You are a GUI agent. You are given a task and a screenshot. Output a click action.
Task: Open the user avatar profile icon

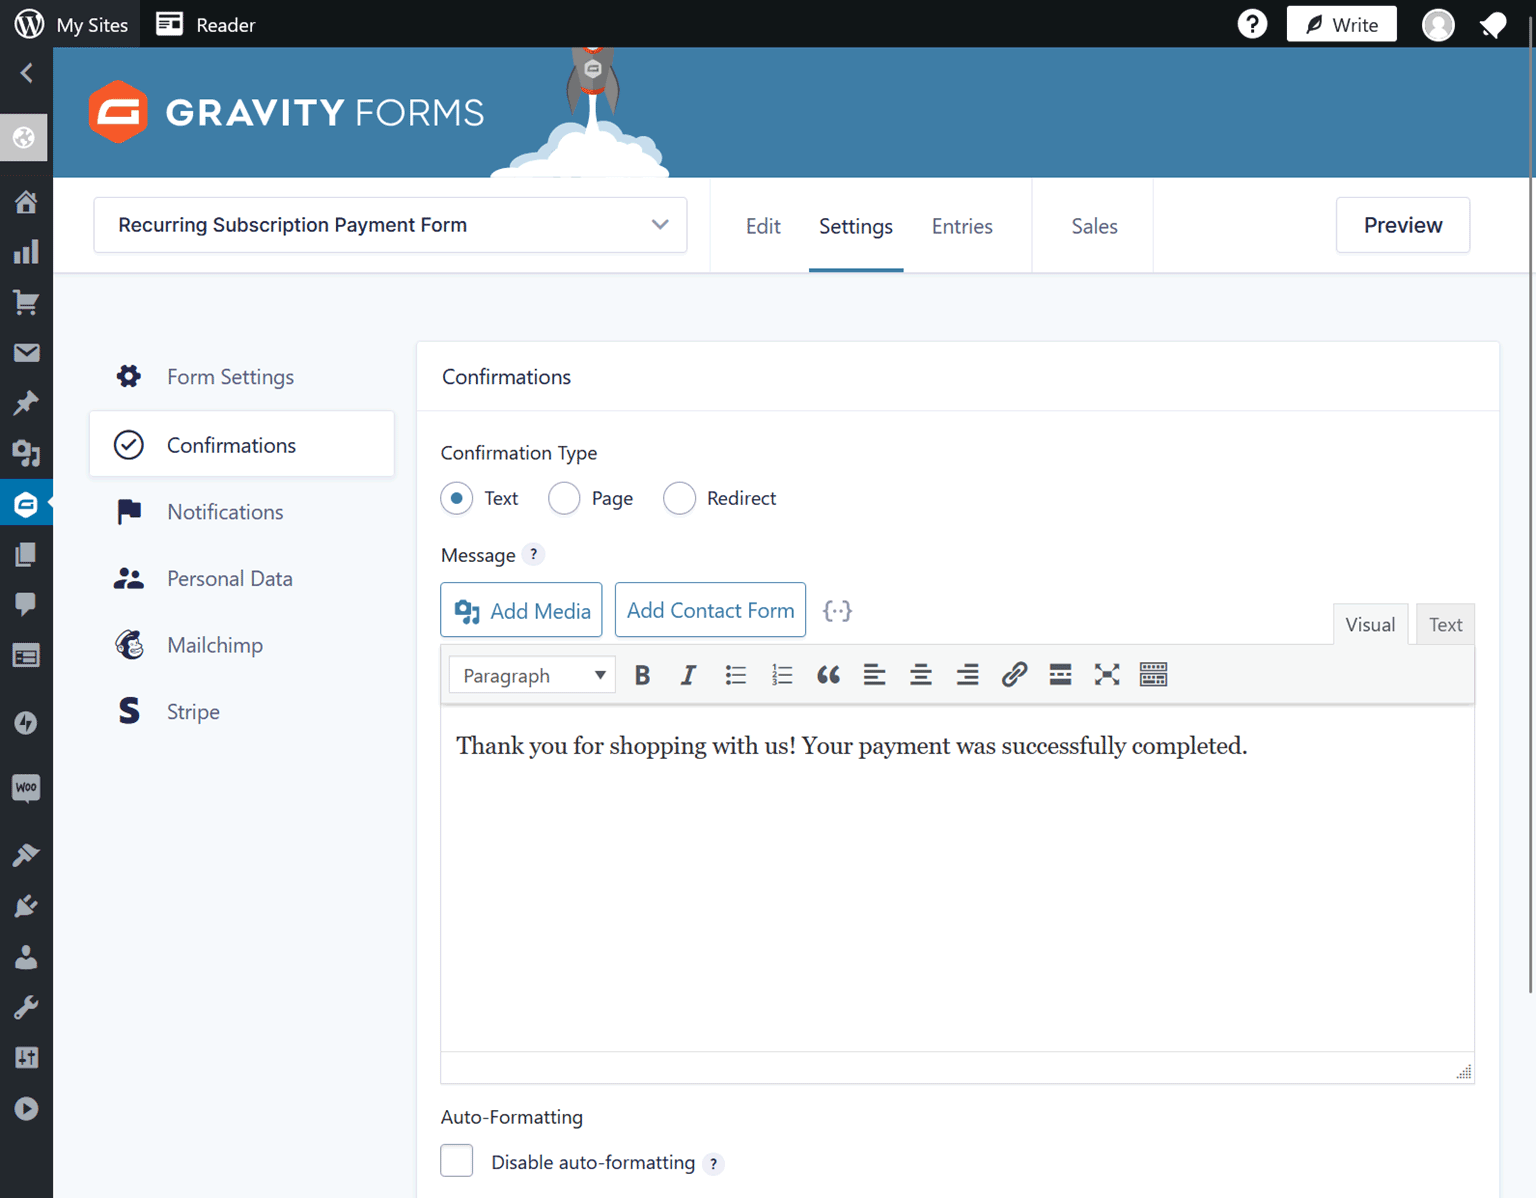tap(1438, 24)
